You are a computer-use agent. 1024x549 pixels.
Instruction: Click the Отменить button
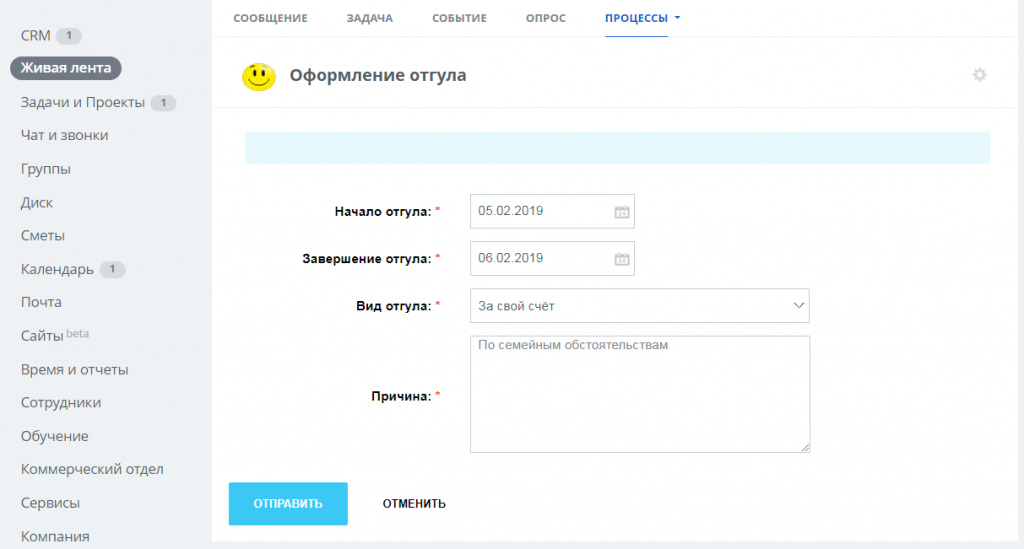point(414,503)
